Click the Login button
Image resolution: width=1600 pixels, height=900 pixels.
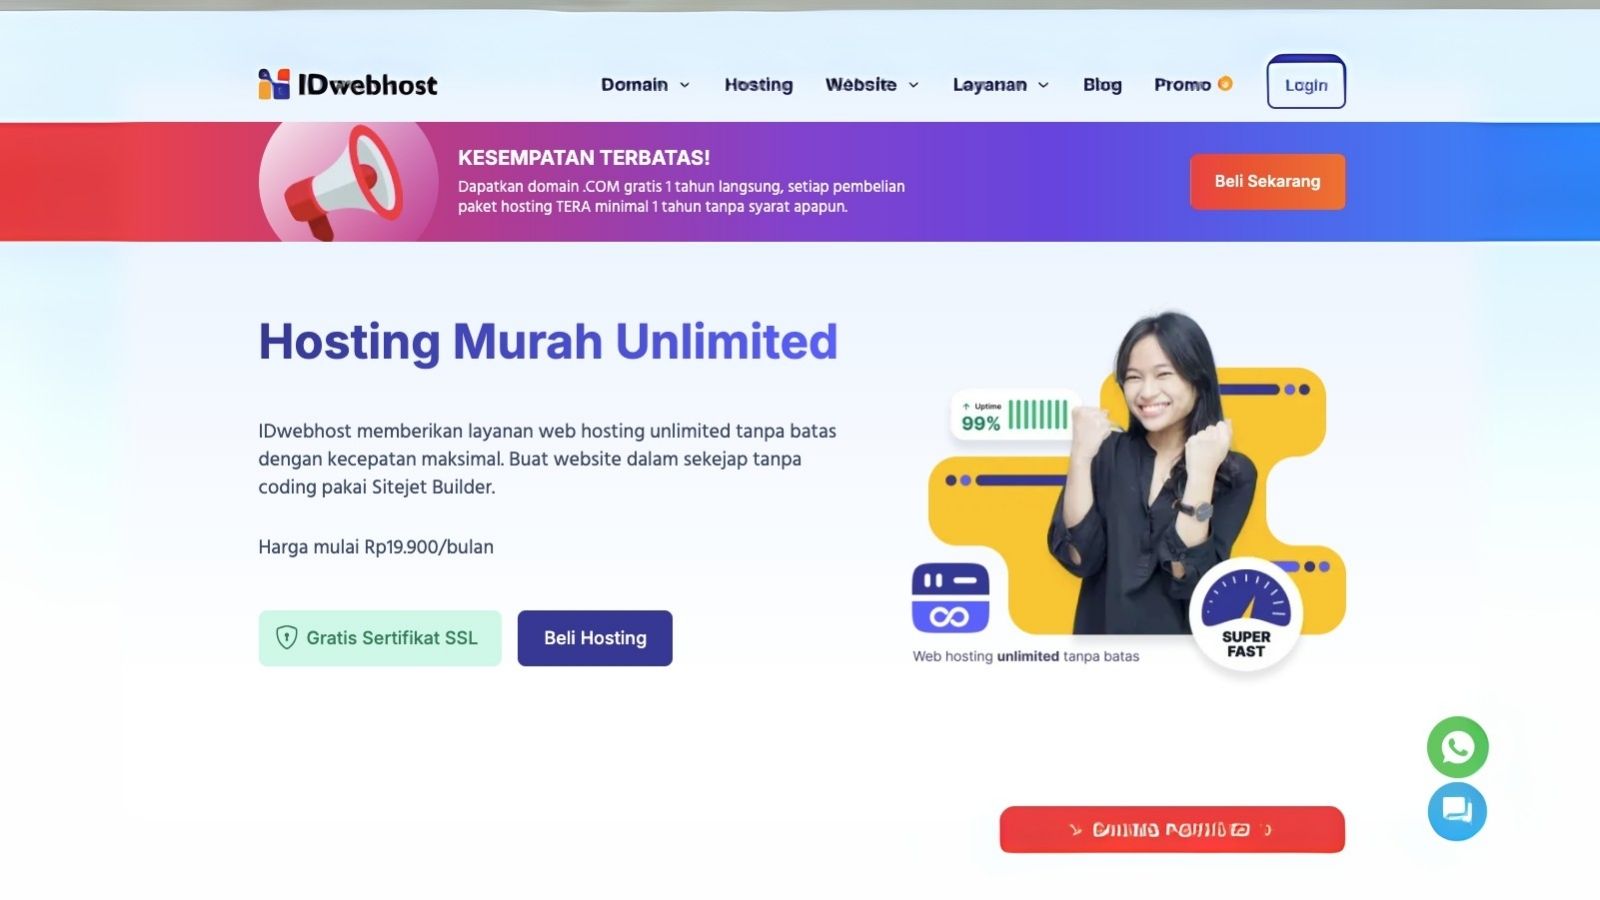pyautogui.click(x=1306, y=82)
